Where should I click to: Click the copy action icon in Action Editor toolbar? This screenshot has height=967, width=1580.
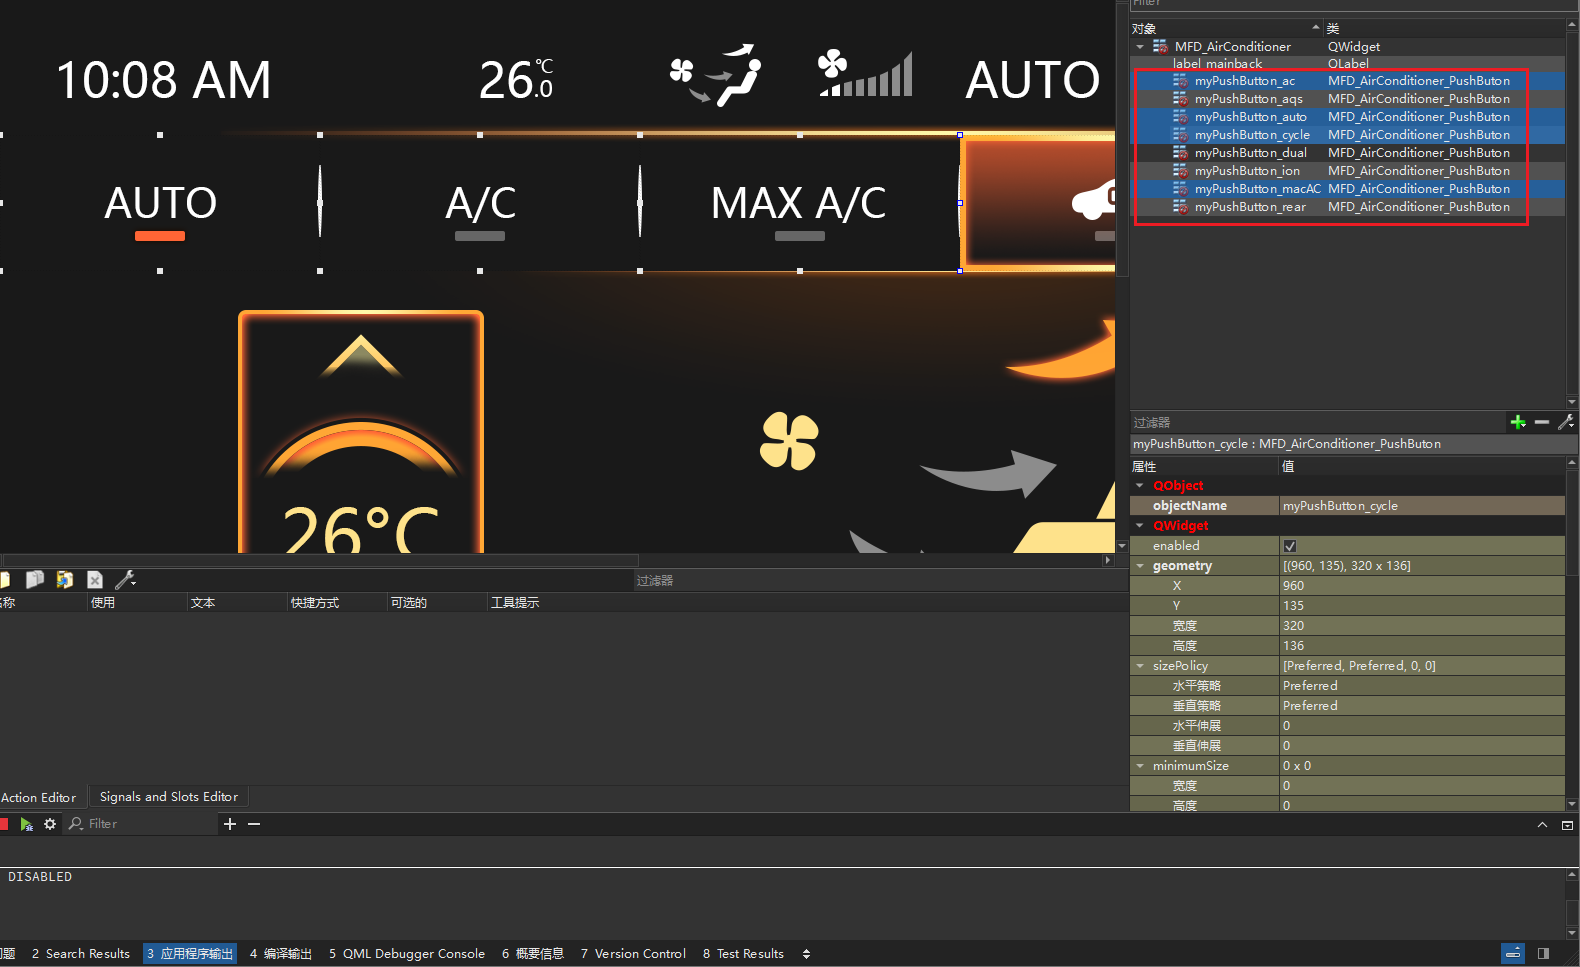pyautogui.click(x=35, y=579)
